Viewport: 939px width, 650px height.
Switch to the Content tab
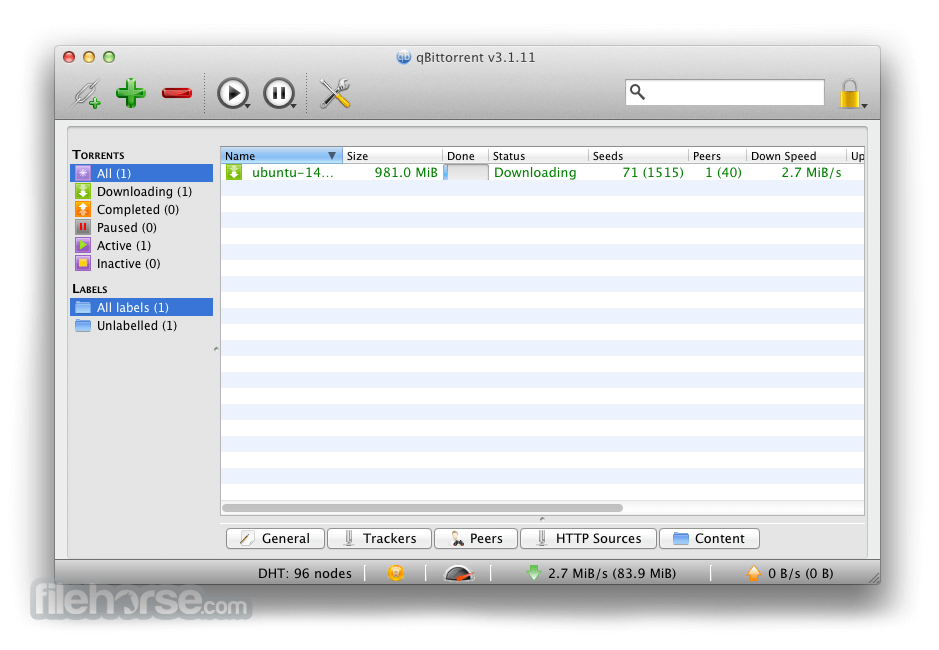click(x=710, y=539)
